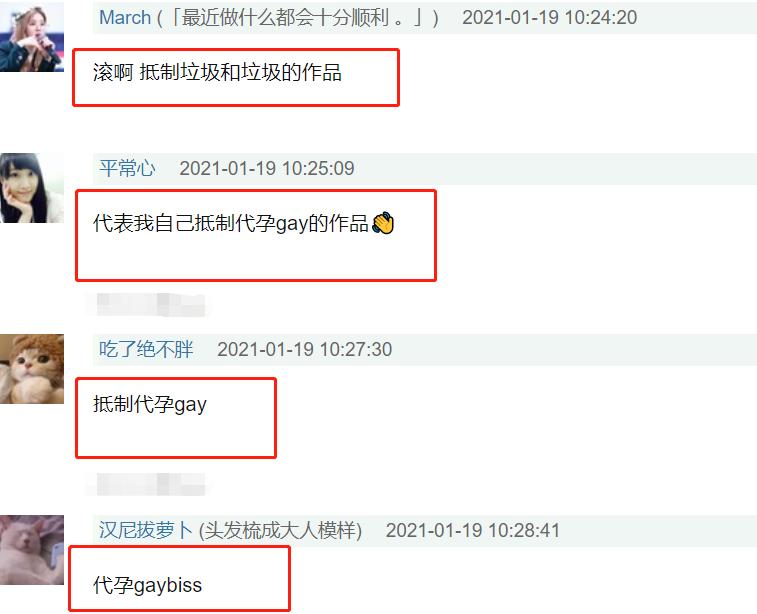Click the comment text 代孕gaybiss
This screenshot has height=614, width=757.
tap(147, 585)
